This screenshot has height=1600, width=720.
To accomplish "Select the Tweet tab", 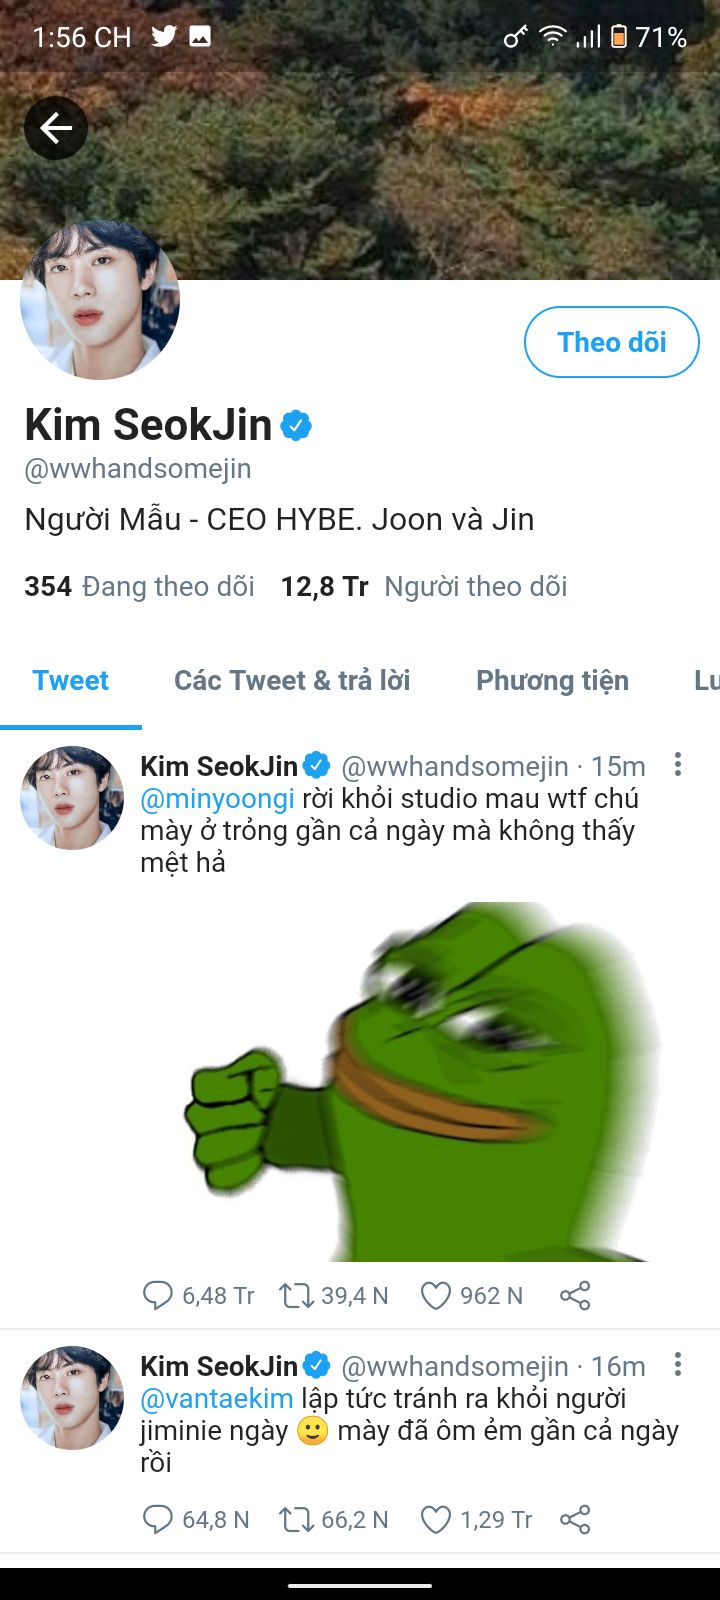I will [x=70, y=680].
